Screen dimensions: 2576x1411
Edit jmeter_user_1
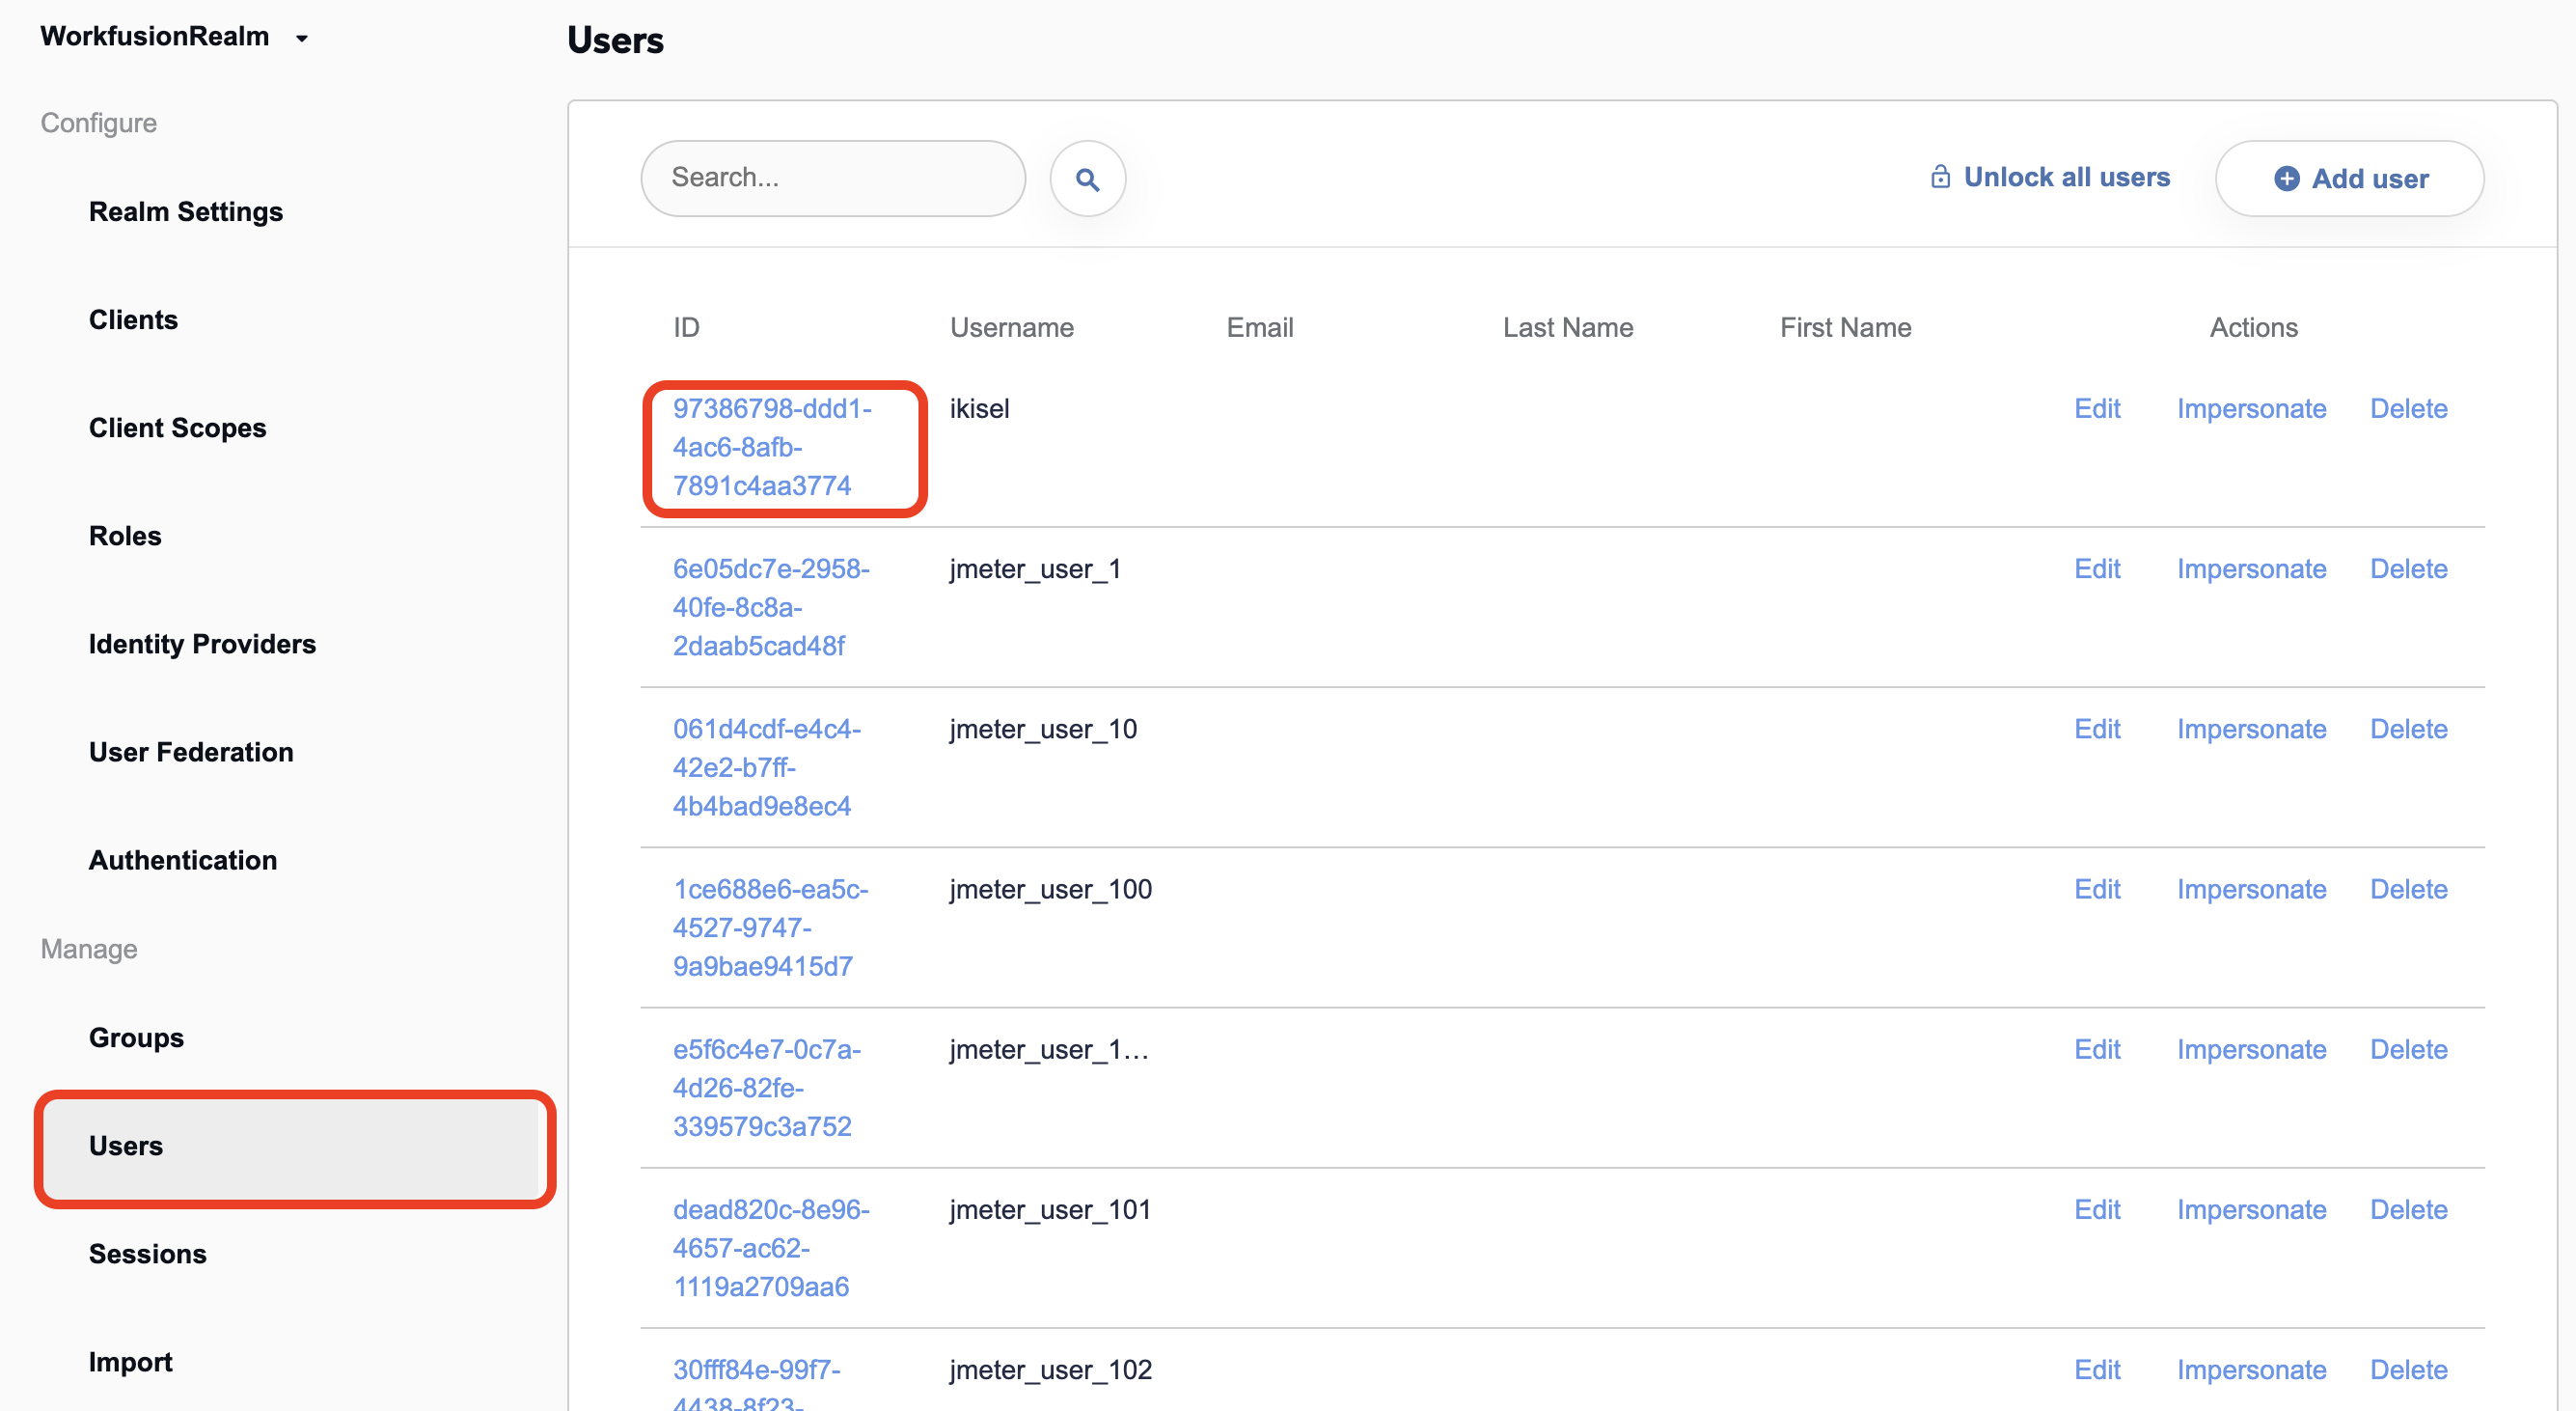(x=2097, y=569)
